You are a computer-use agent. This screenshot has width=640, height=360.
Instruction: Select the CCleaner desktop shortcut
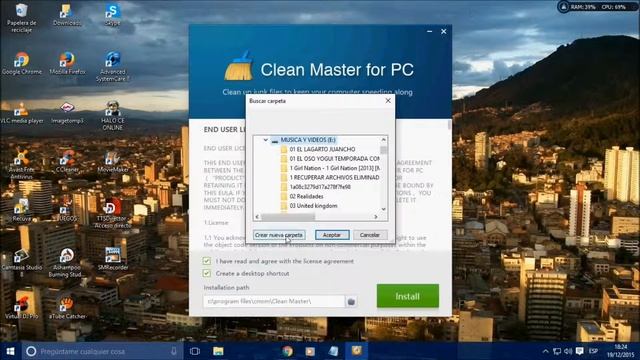pos(67,162)
